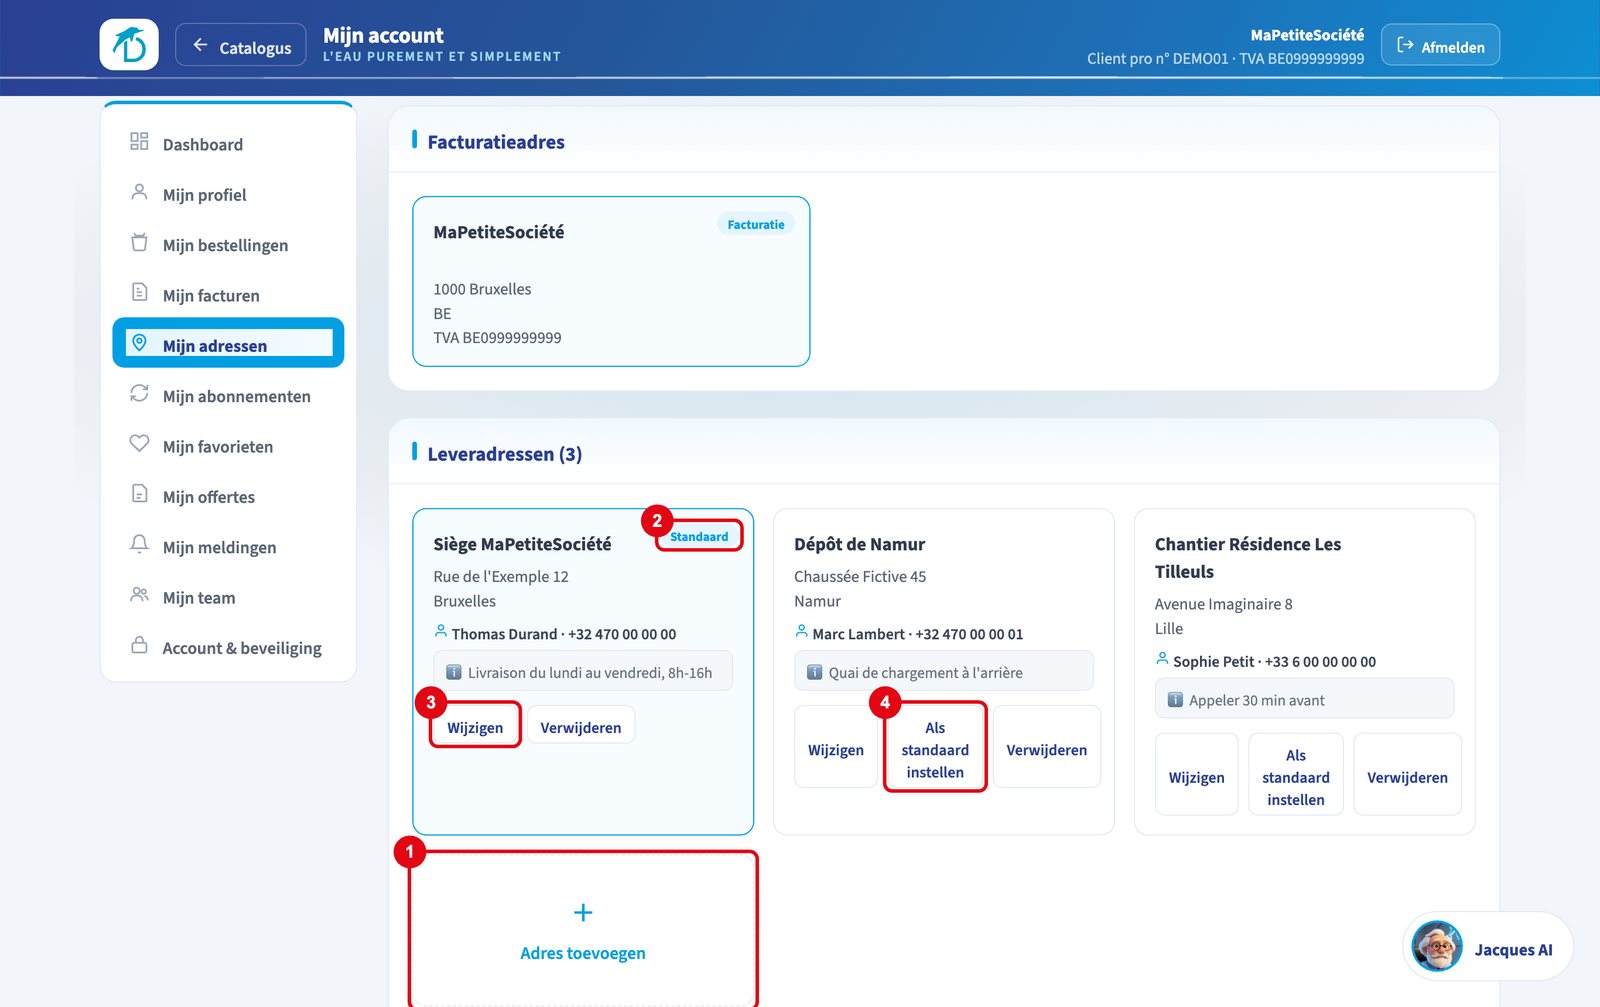Click the plus icon to add address

pos(583,912)
